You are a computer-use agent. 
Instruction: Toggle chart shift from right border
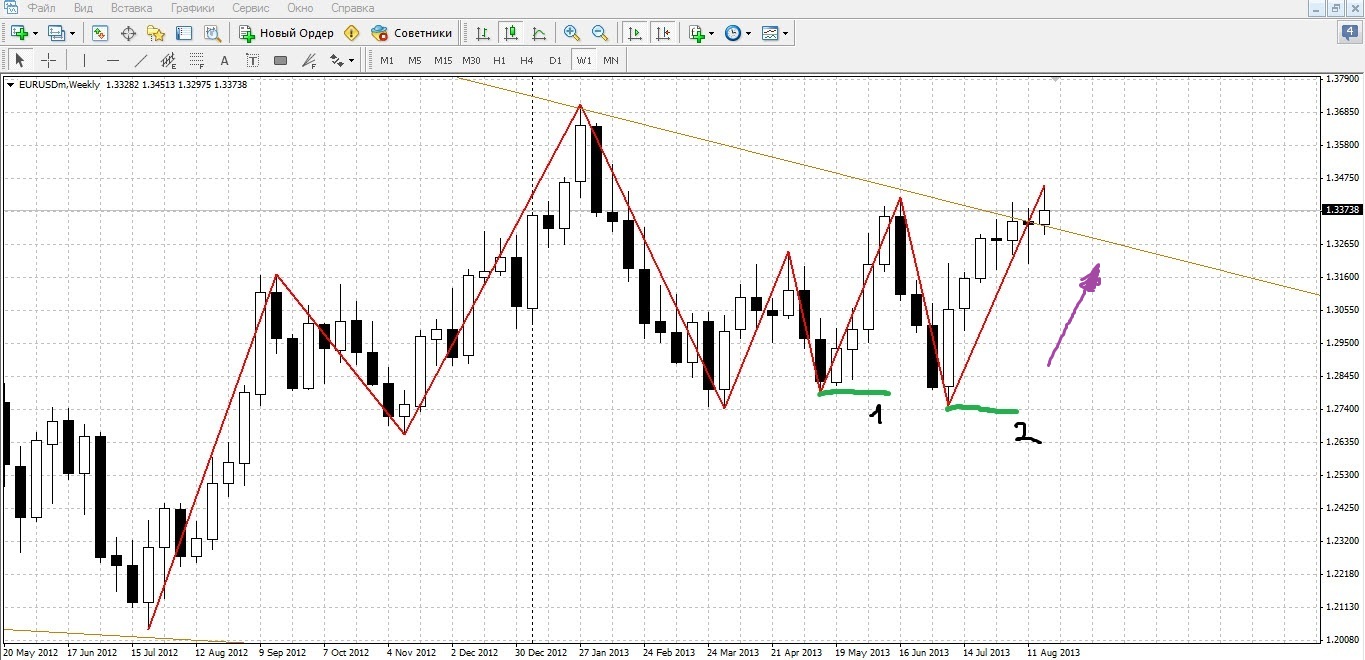662,33
